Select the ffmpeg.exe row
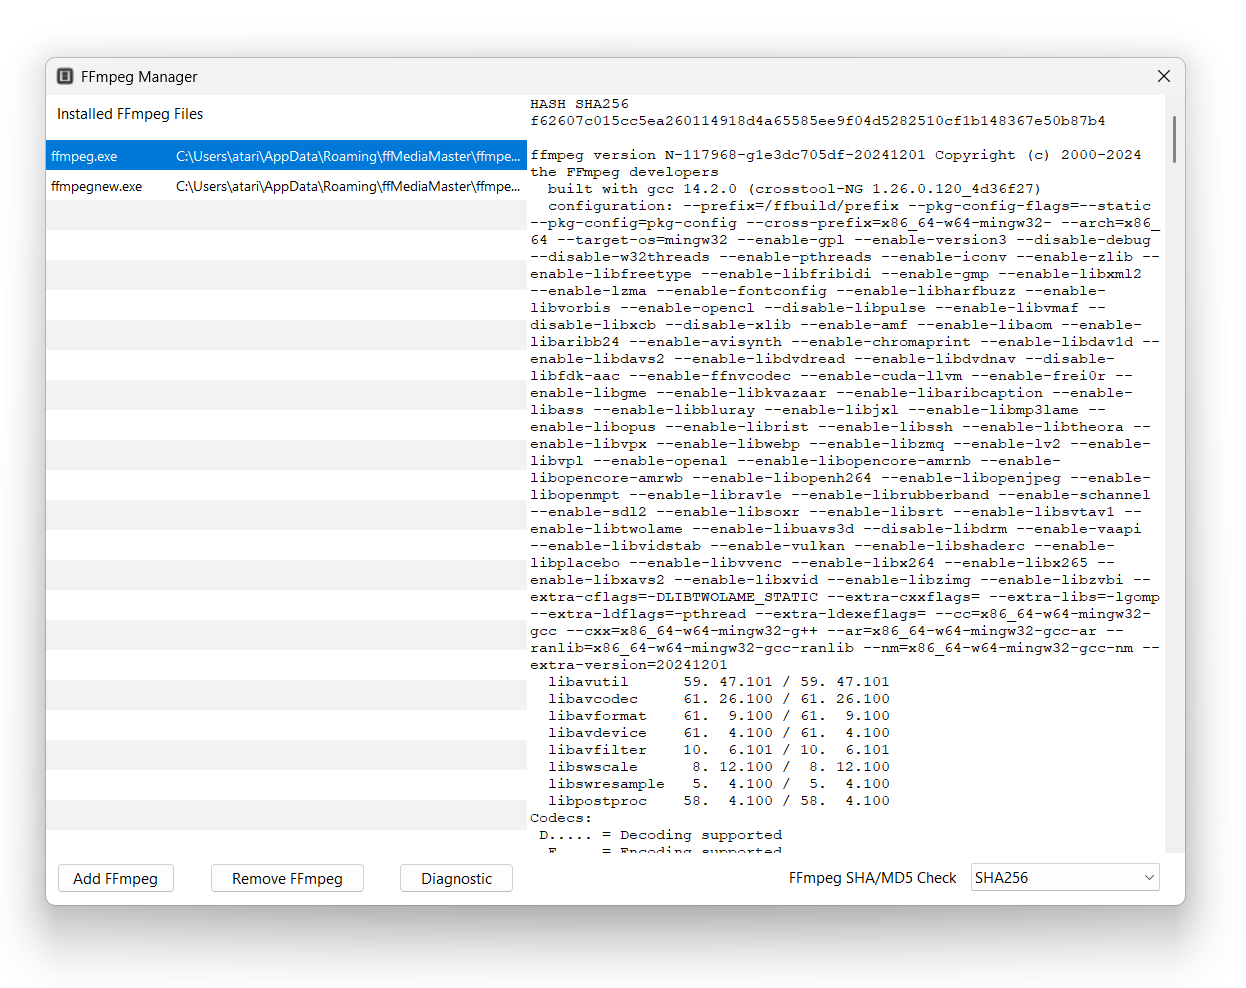 [x=286, y=156]
